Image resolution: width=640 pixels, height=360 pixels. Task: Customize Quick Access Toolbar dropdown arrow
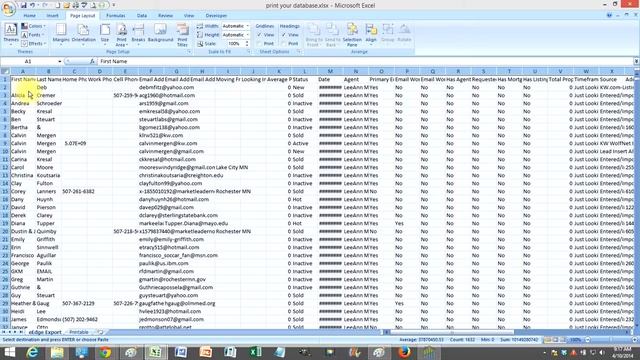pyautogui.click(x=113, y=6)
